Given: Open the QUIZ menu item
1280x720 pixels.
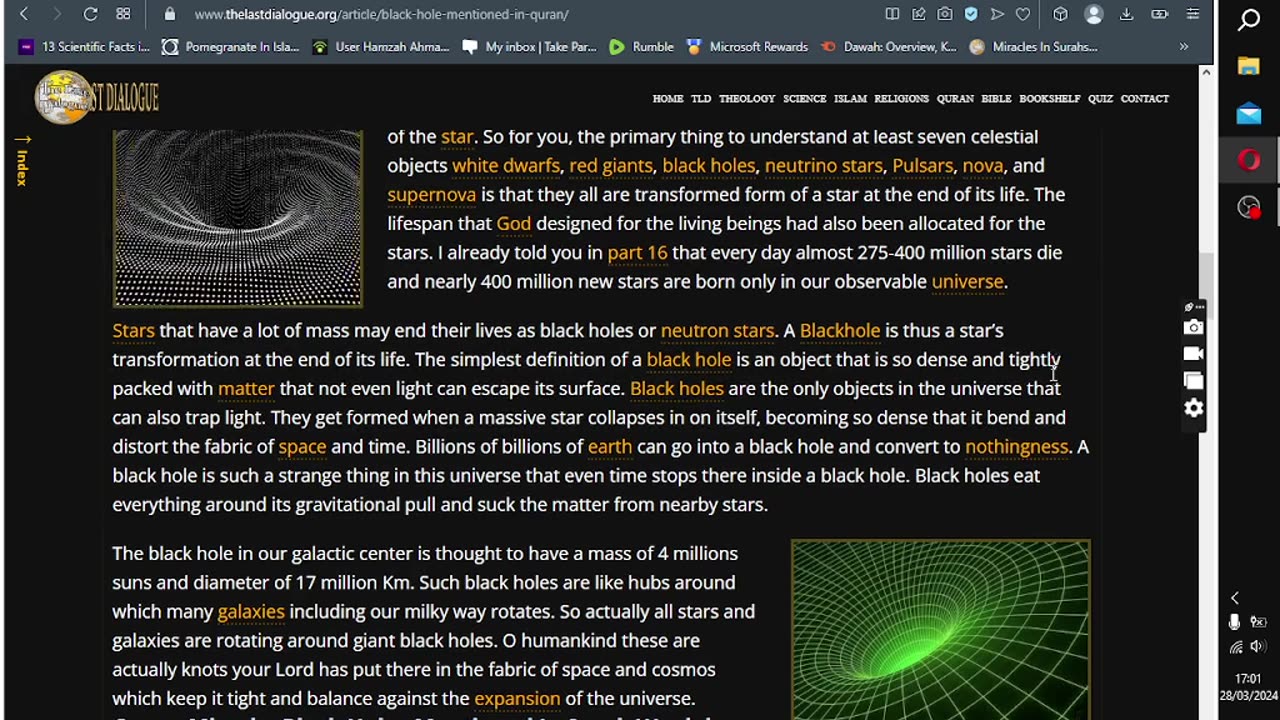Looking at the screenshot, I should [x=1100, y=99].
